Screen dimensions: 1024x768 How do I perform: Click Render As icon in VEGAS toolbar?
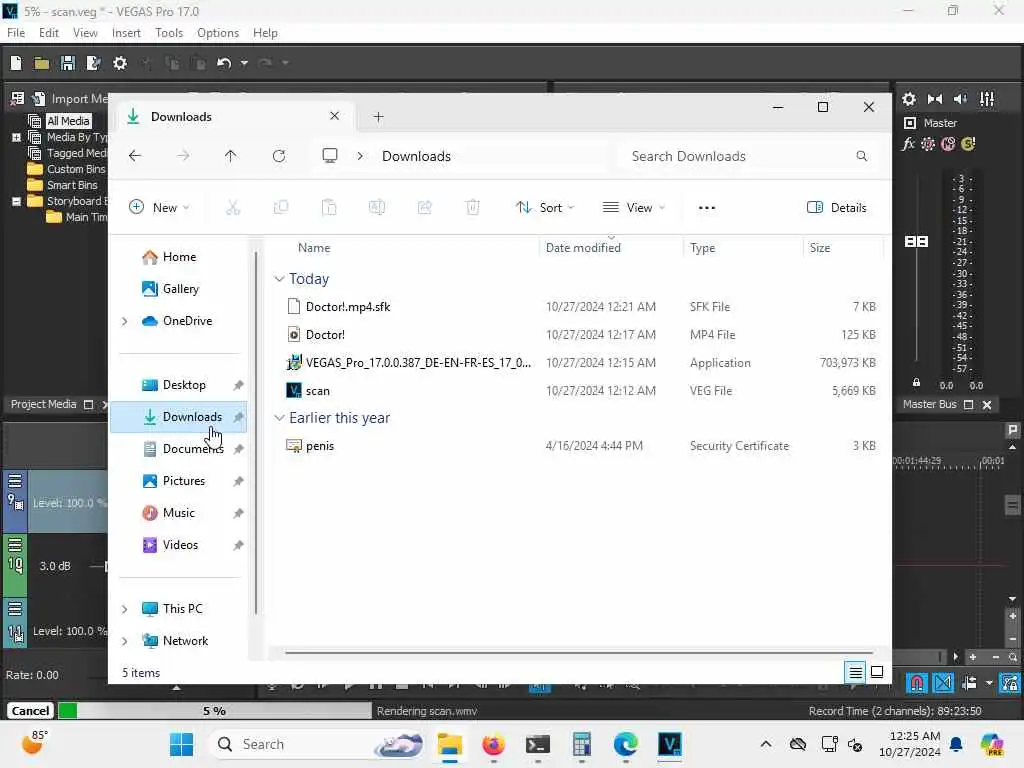93,63
